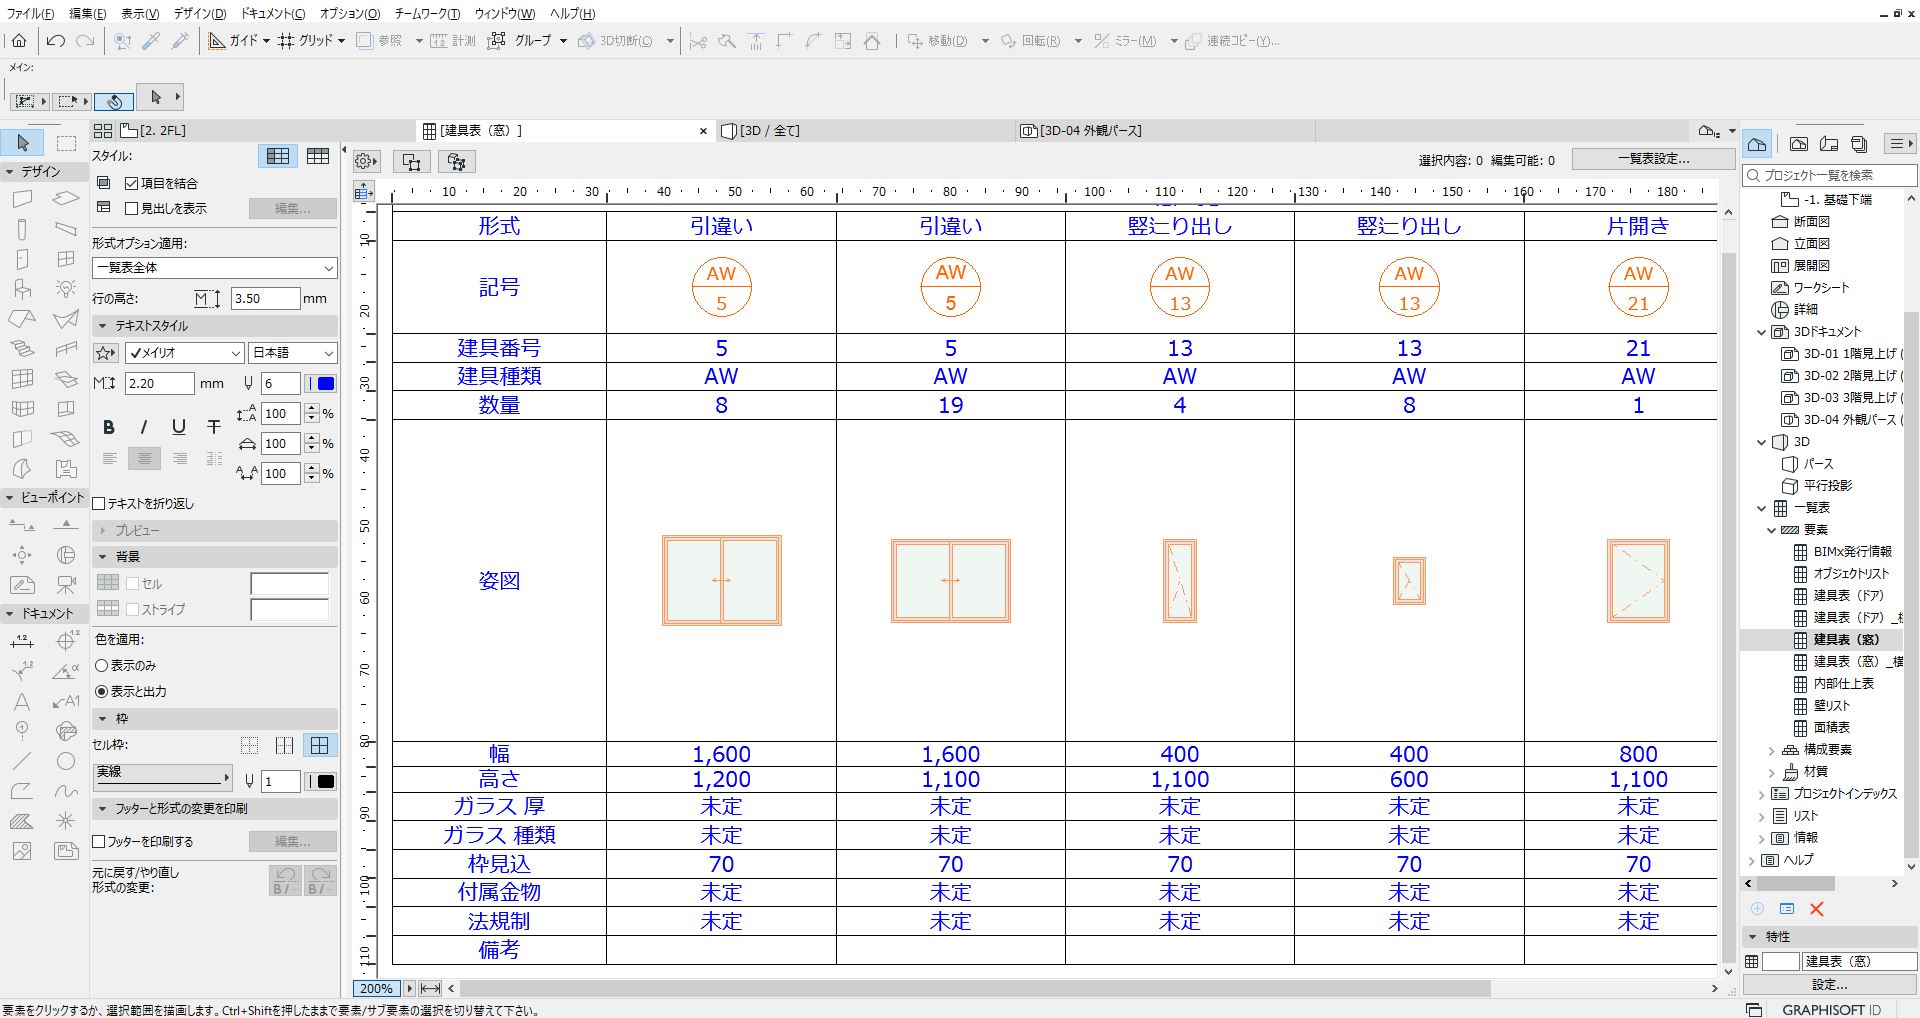Open メイリオ font dropdown
This screenshot has width=1920, height=1018.
pos(184,353)
